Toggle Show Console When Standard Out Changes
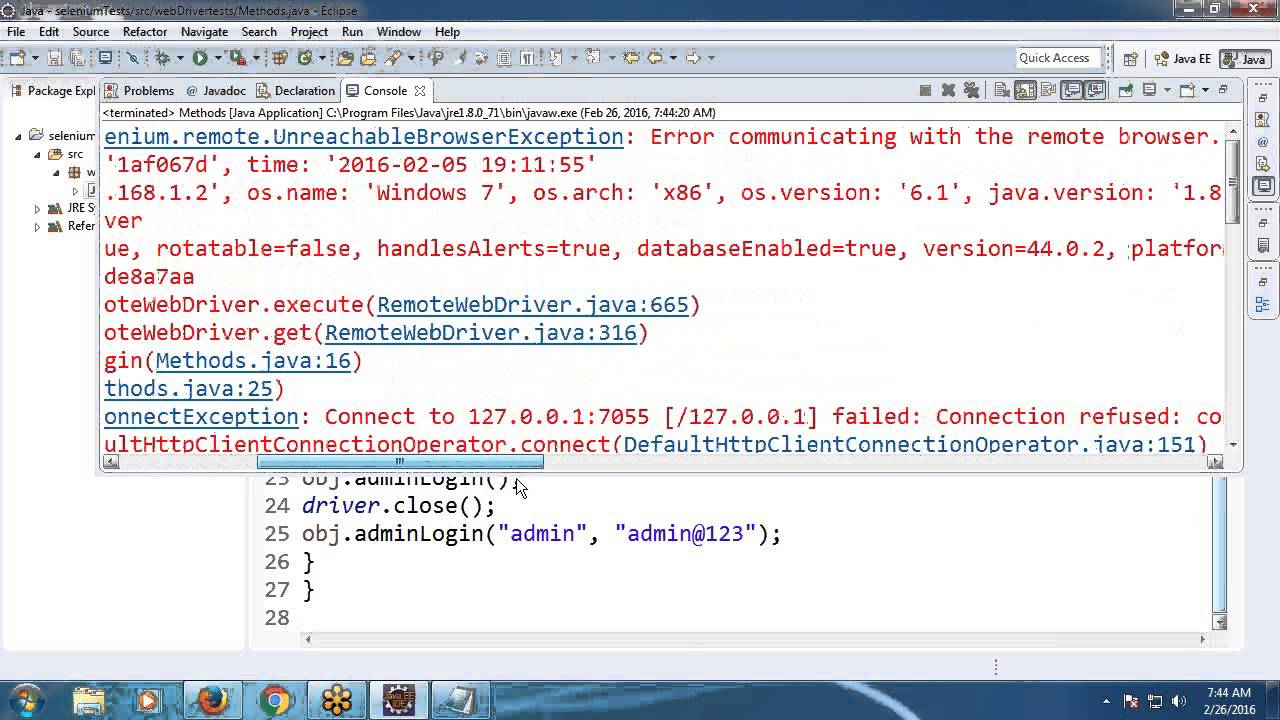This screenshot has width=1280, height=720. [x=1071, y=90]
